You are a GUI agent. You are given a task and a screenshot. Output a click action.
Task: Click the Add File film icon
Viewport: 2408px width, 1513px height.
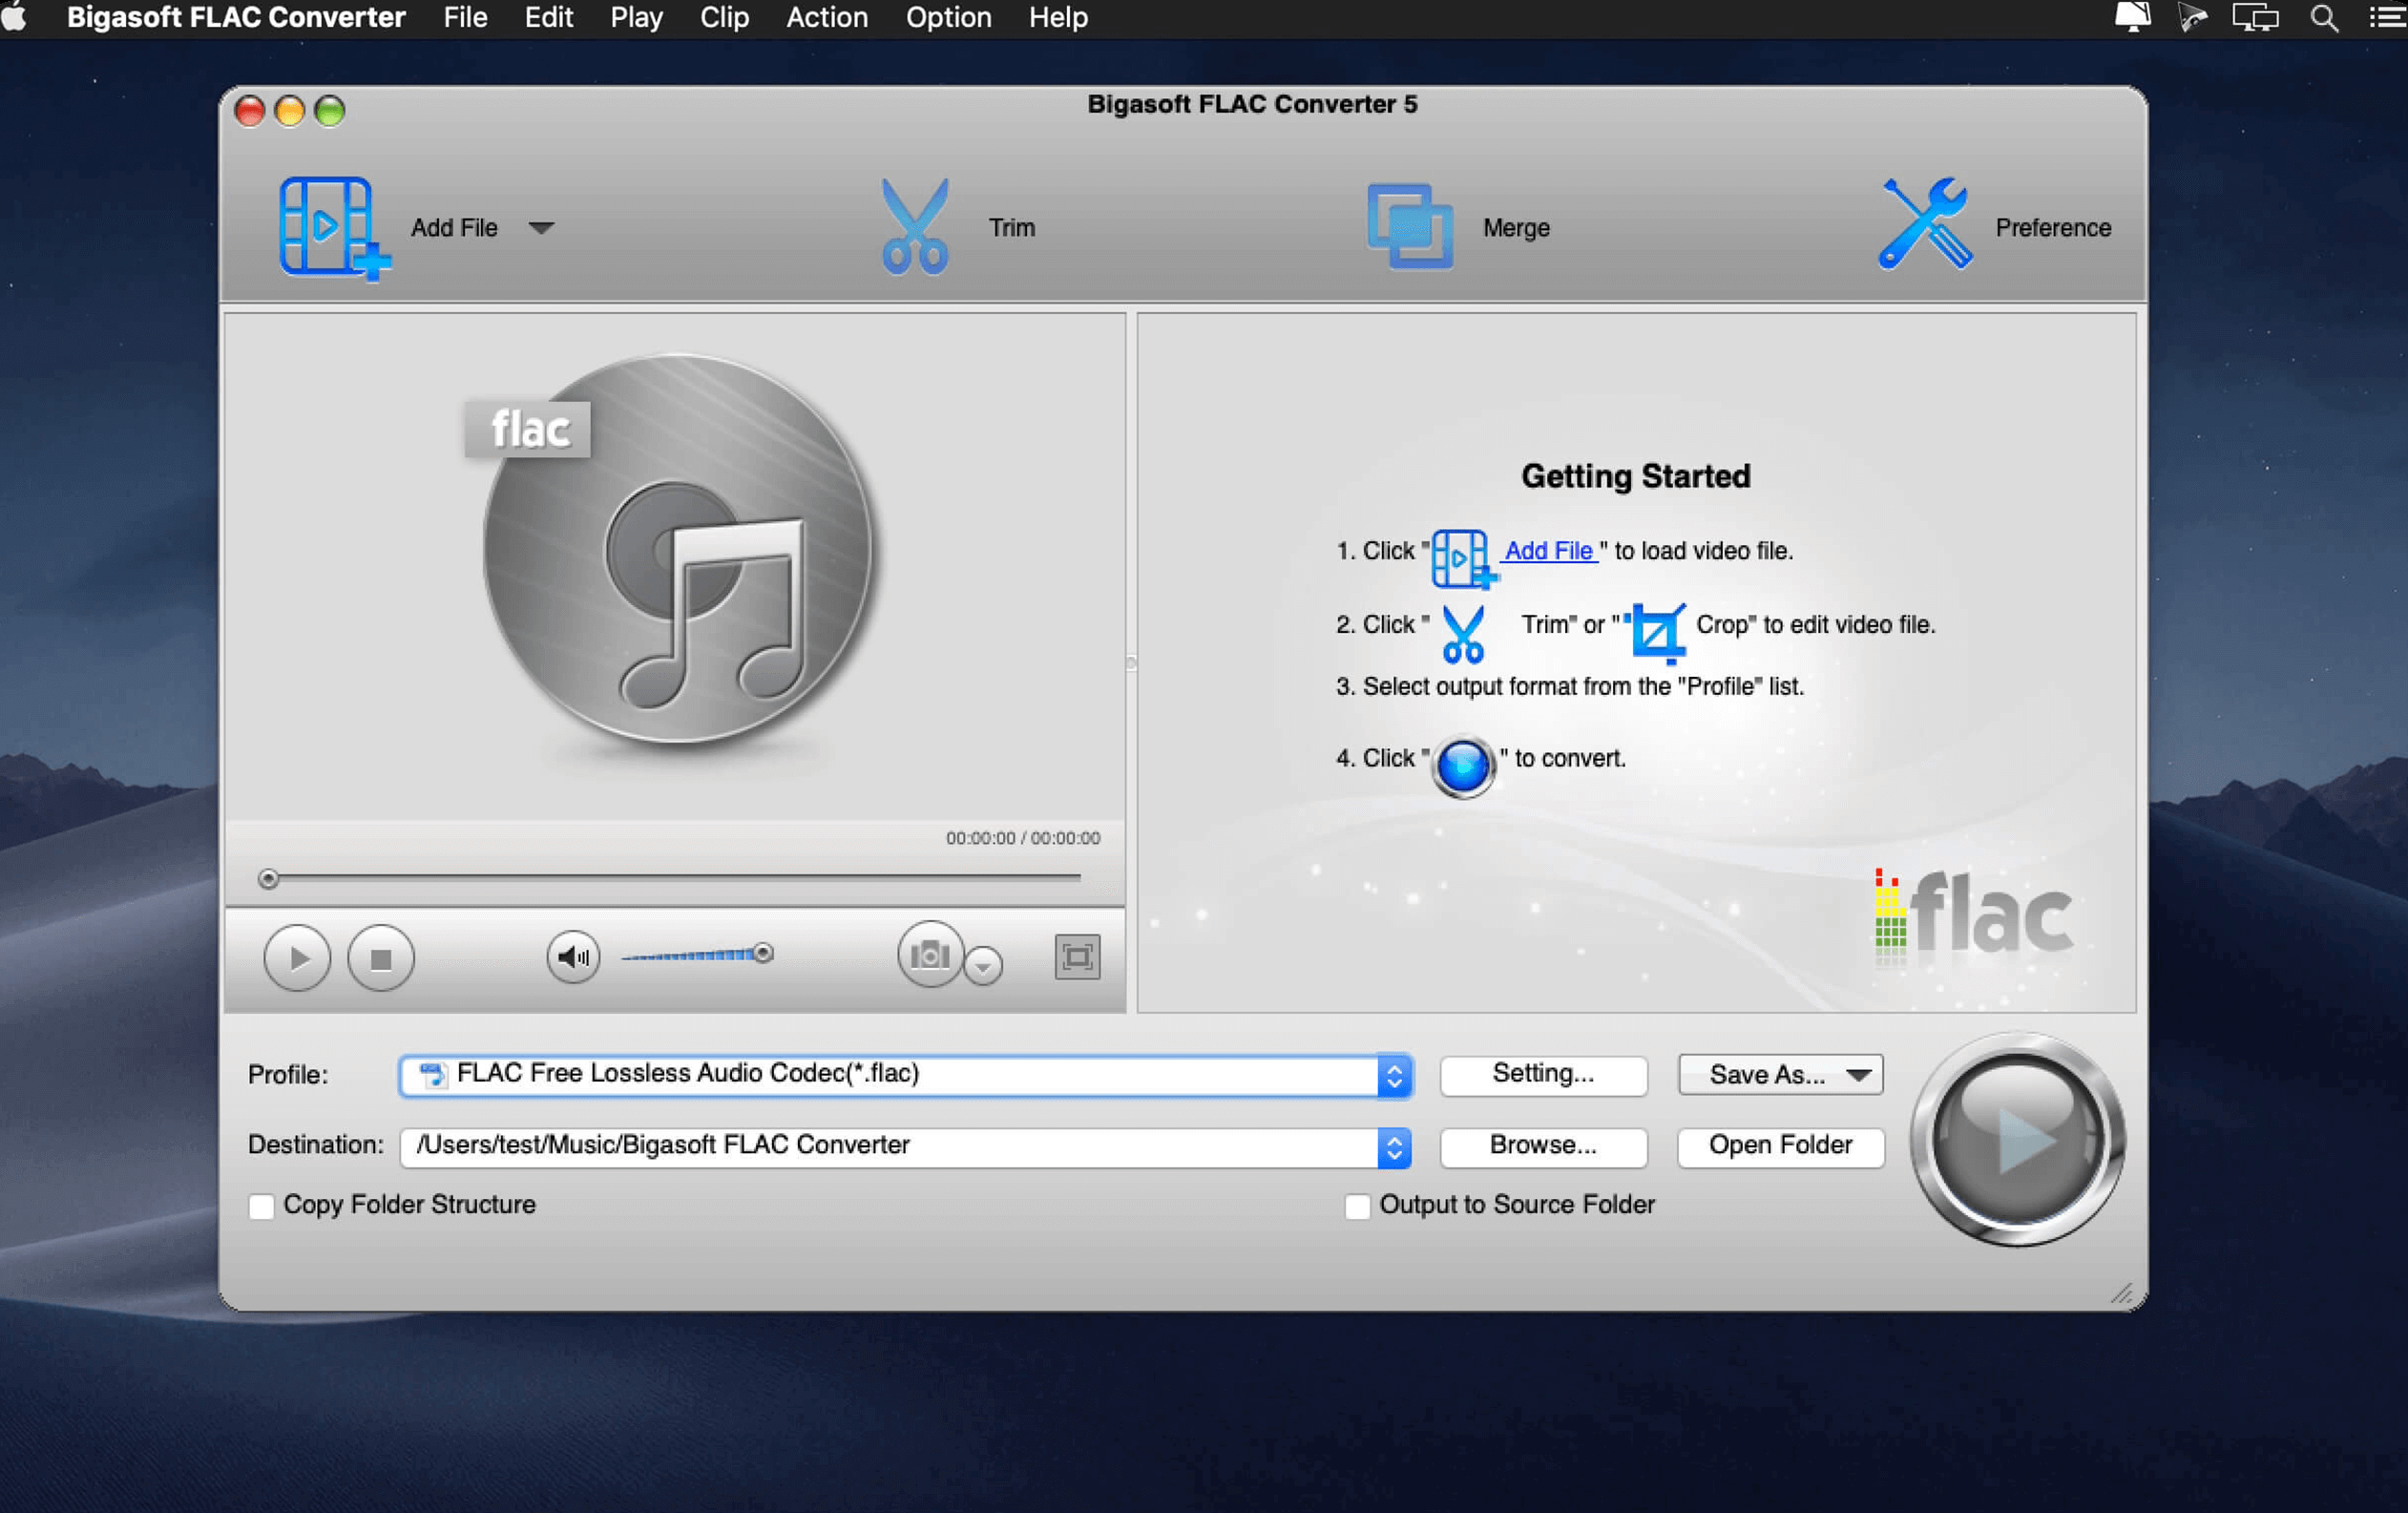point(330,227)
